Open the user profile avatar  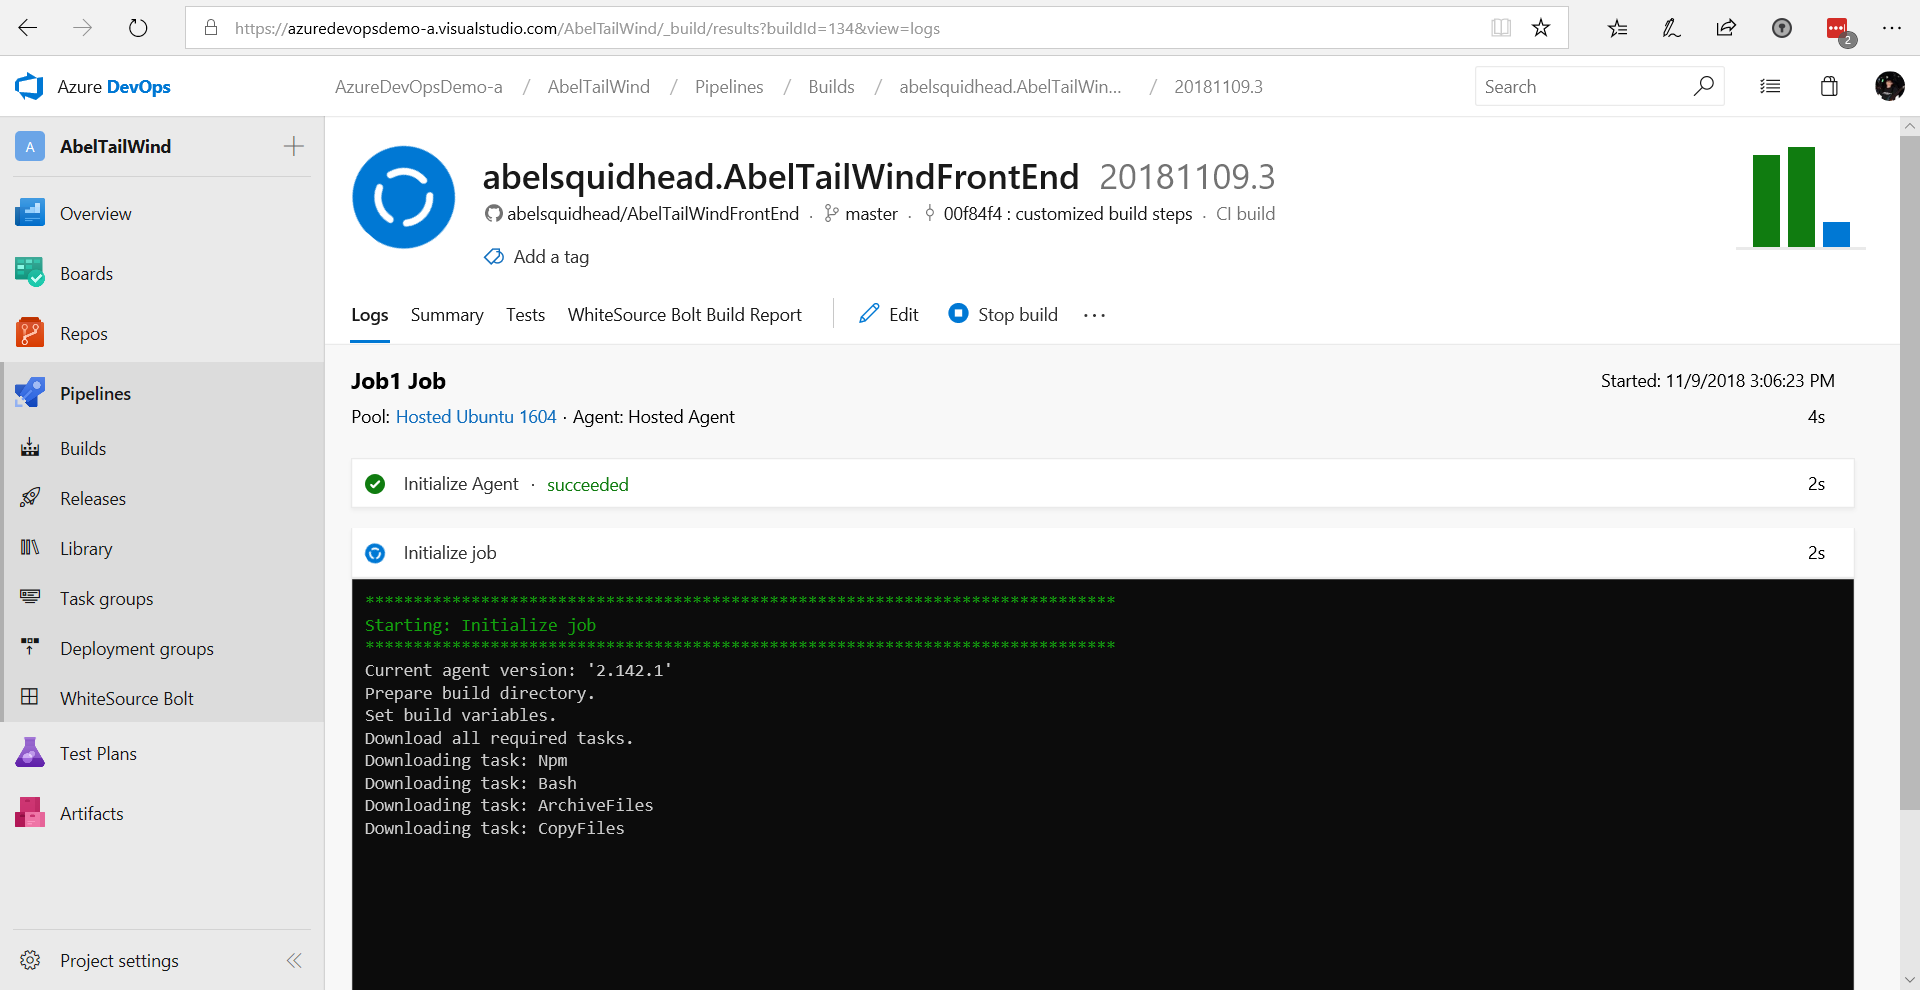(x=1889, y=86)
